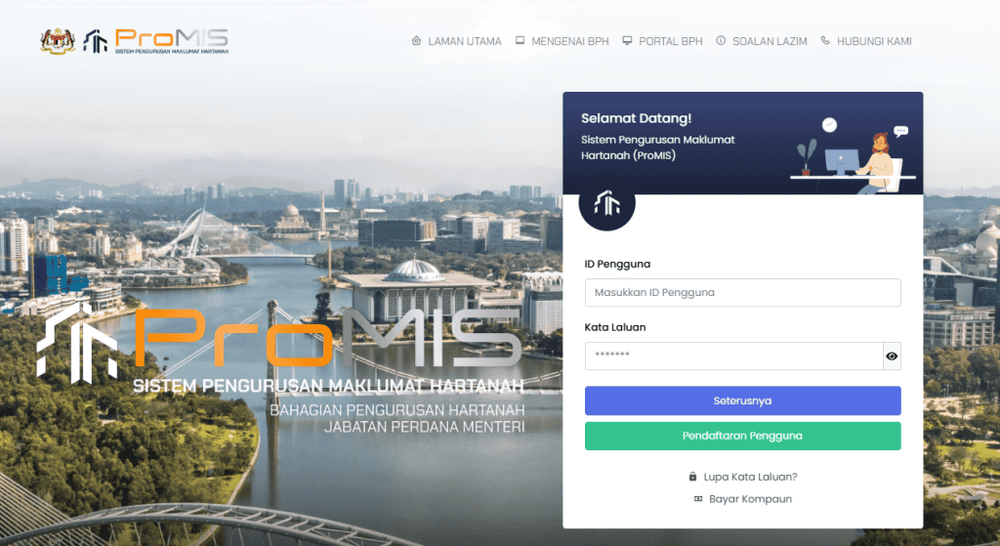Click the Pendaftaran Pengguna button
Image resolution: width=1000 pixels, height=546 pixels.
click(x=742, y=436)
